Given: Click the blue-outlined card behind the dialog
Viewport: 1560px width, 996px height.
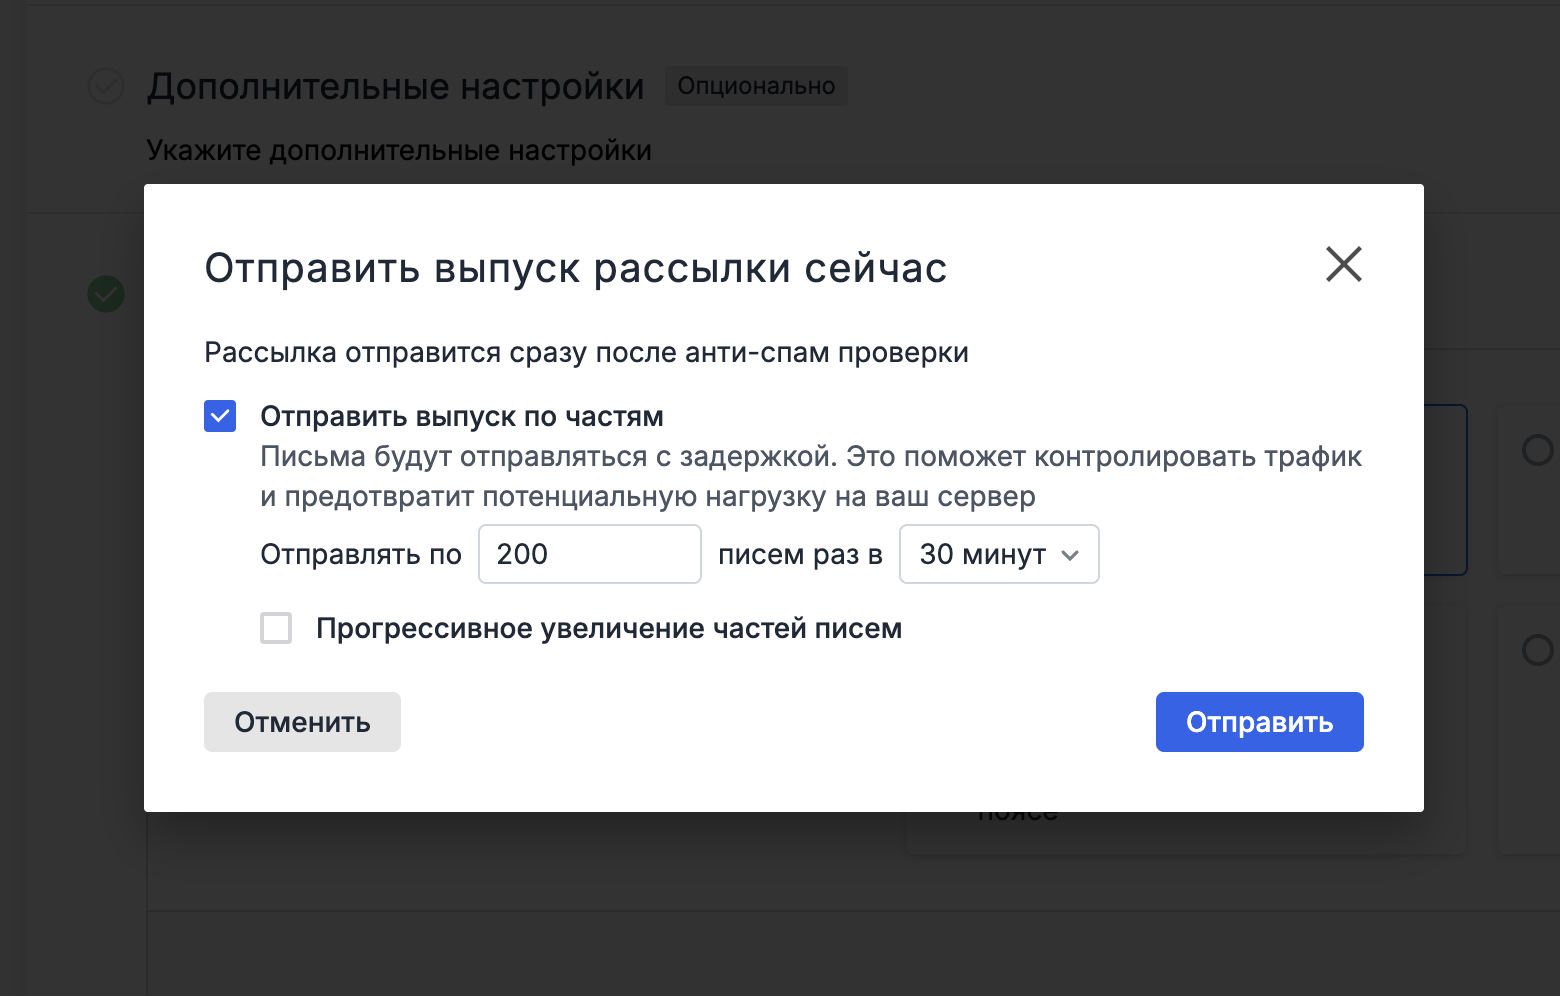Looking at the screenshot, I should pos(1446,490).
